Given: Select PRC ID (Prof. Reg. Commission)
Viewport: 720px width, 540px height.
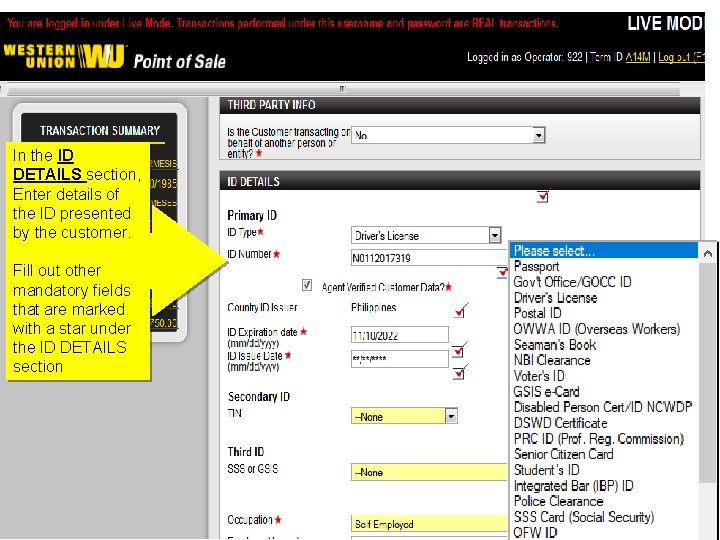Looking at the screenshot, I should pos(599,439).
